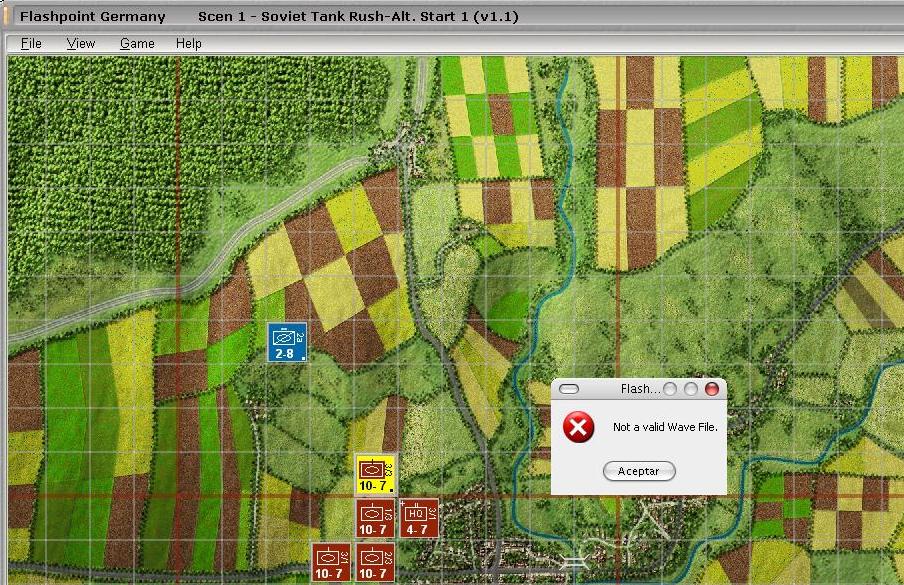Select red 10-7 unit left of the 2/3 unit

point(332,562)
